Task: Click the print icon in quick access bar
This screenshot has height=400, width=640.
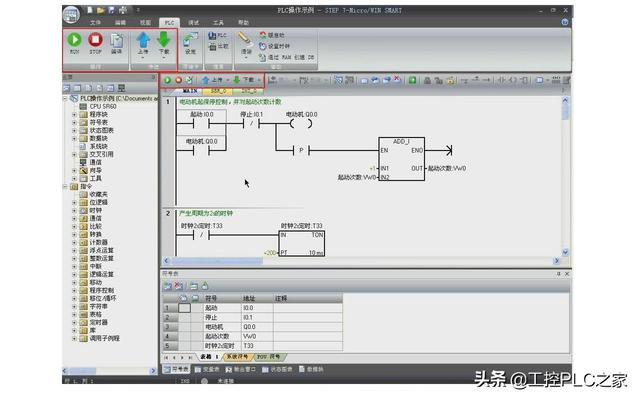Action: tap(123, 10)
